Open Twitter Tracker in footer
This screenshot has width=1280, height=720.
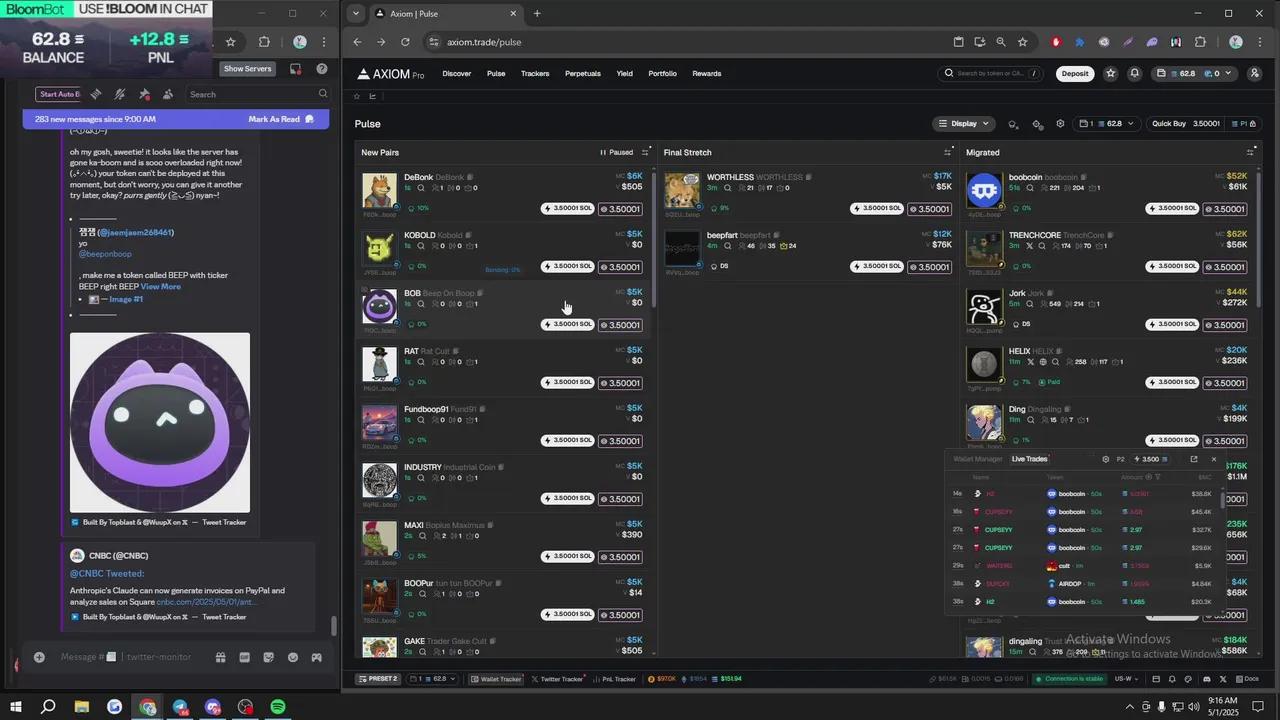click(x=558, y=679)
